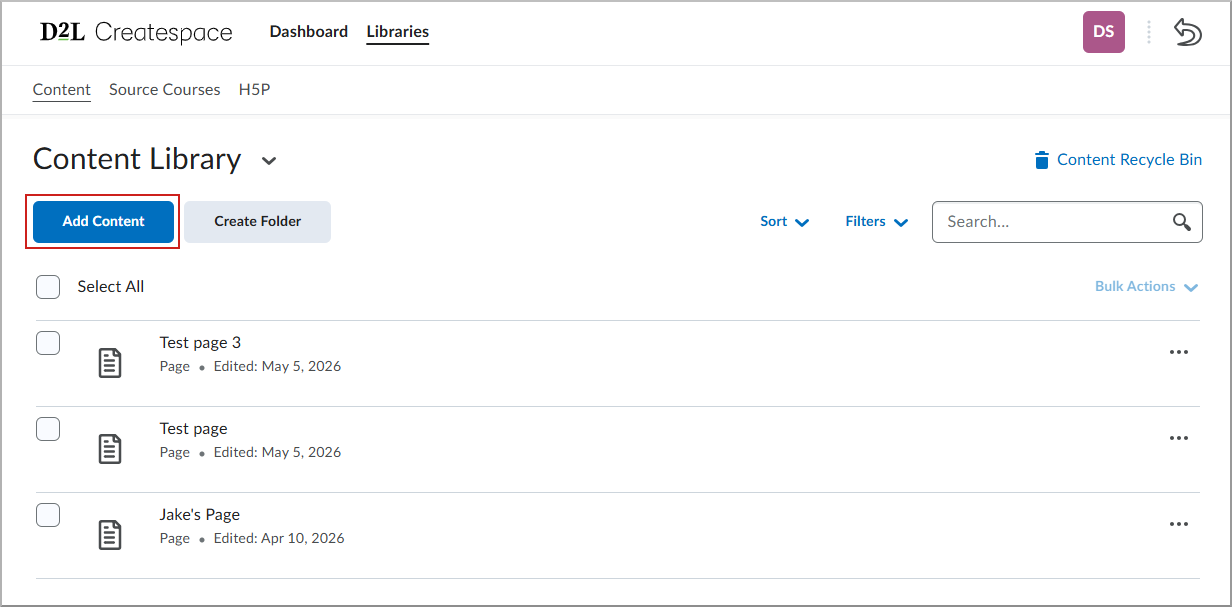Open the DS user avatar menu
This screenshot has height=607, width=1232.
[1104, 32]
